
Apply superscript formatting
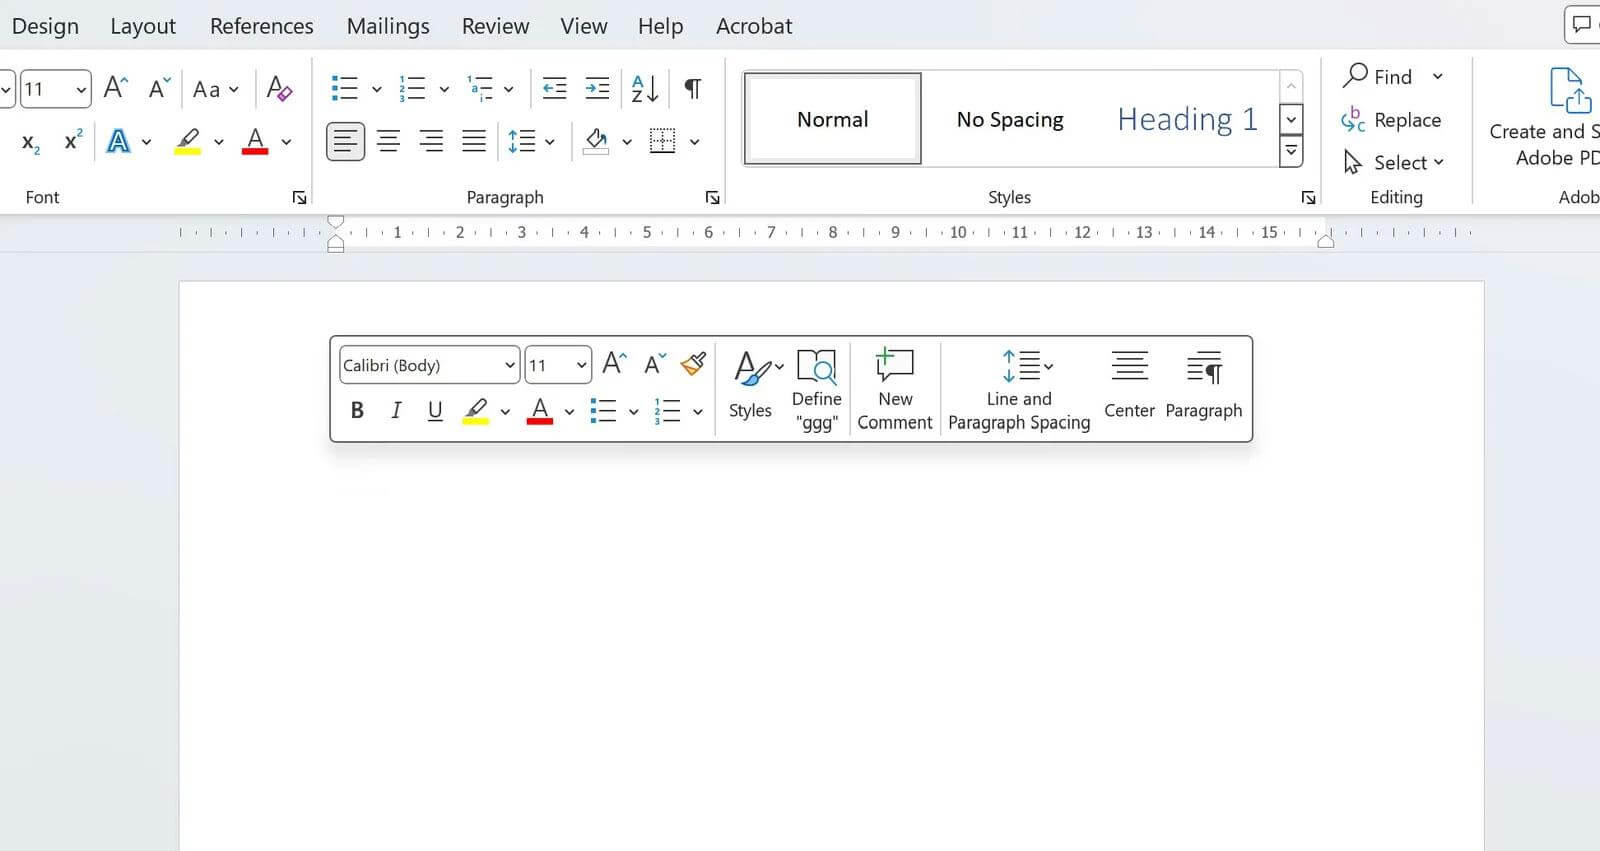73,141
